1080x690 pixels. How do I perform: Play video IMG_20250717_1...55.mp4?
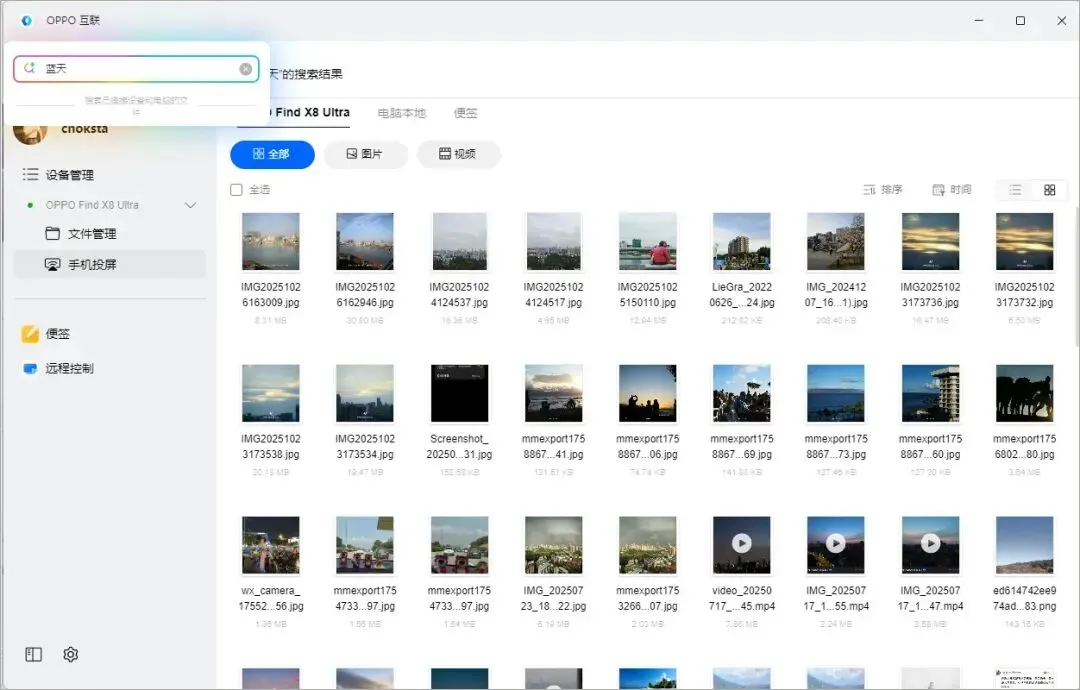[836, 545]
